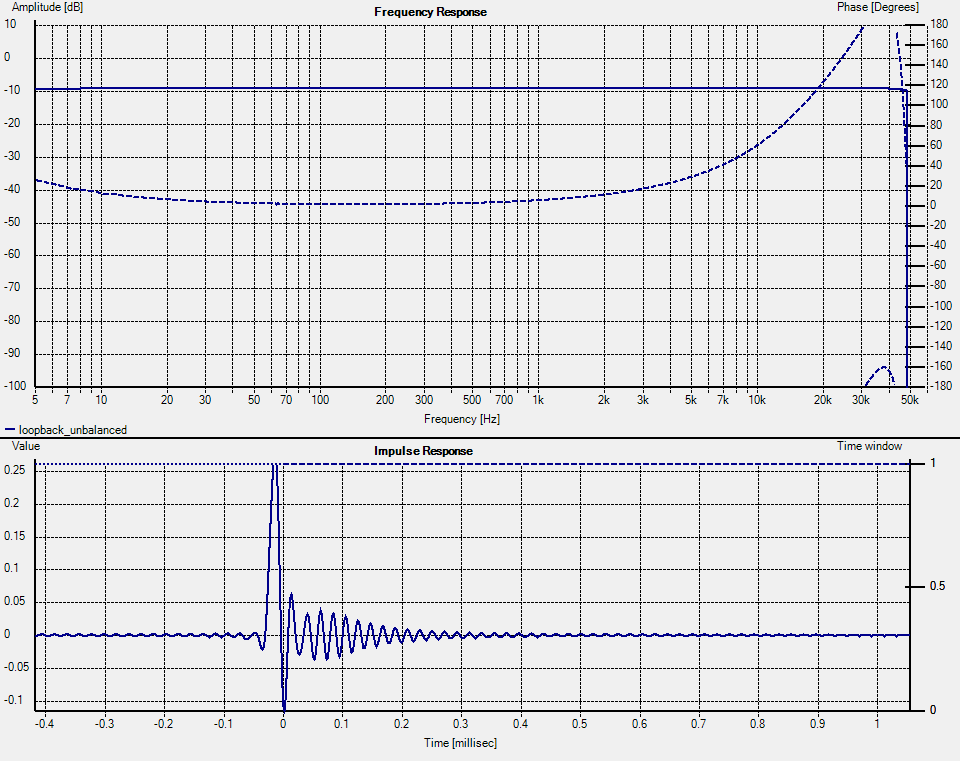Click the 7k tick on frequency axis
The height and width of the screenshot is (761, 960).
(x=723, y=400)
